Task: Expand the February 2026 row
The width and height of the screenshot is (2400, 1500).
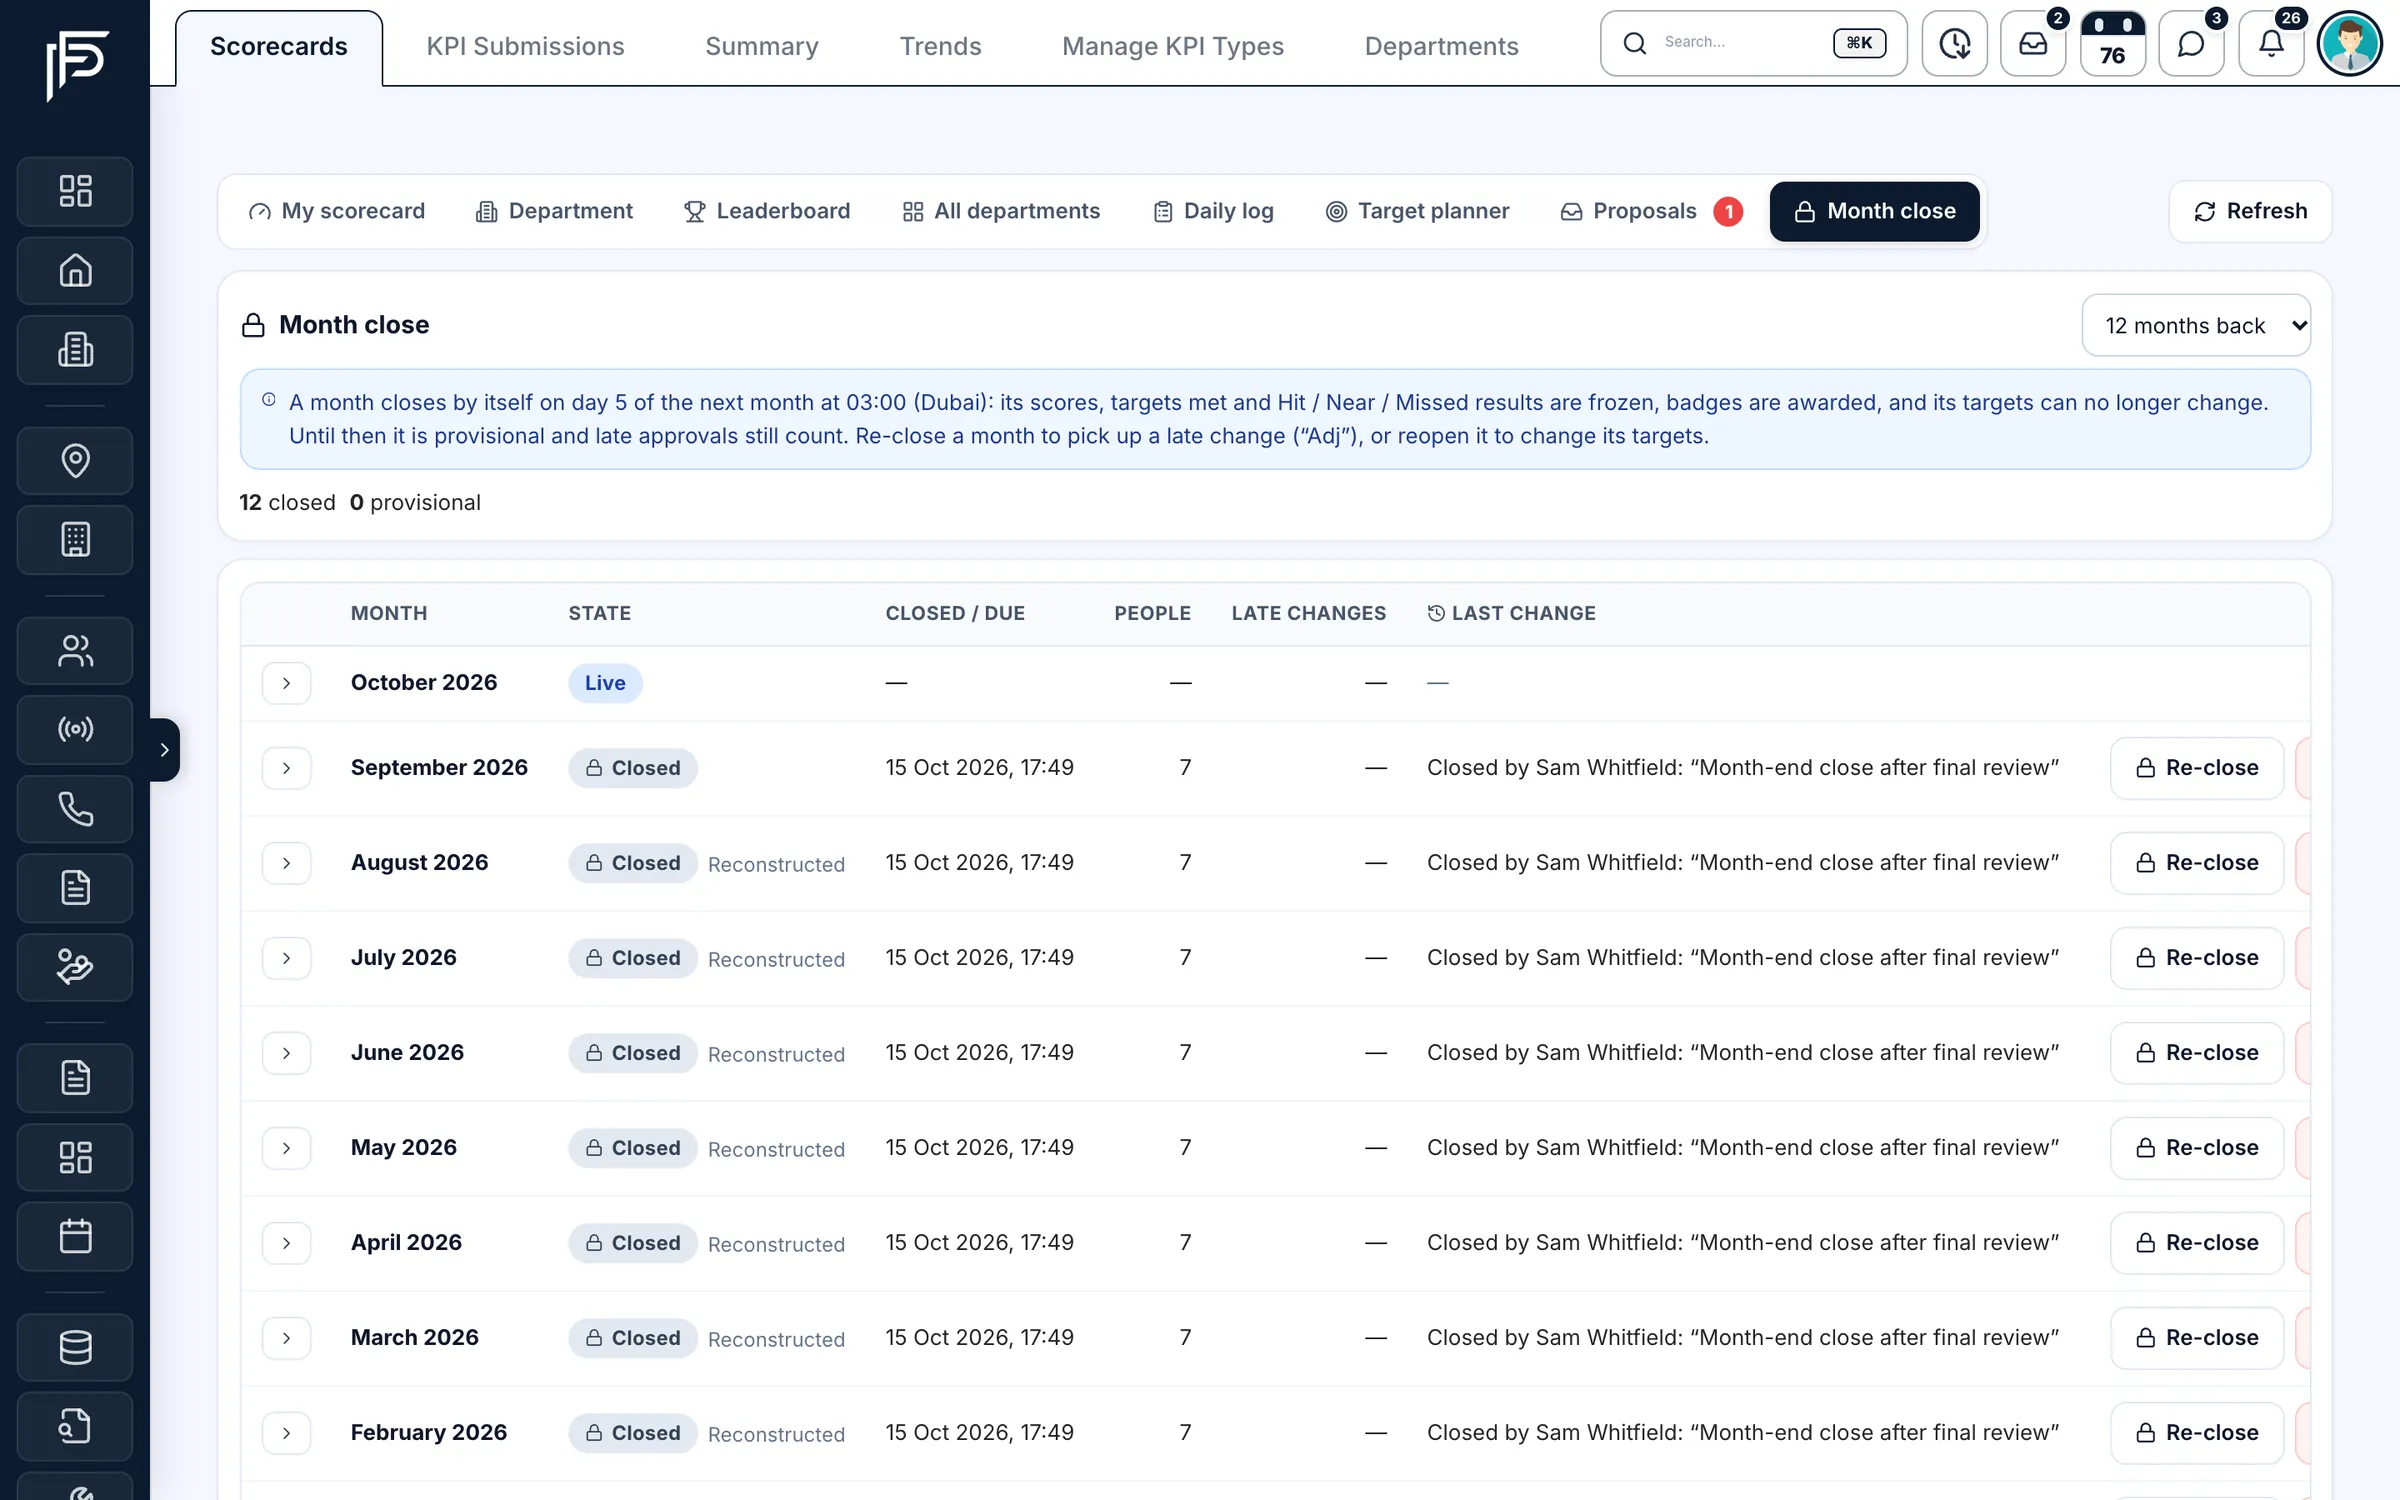Action: [x=286, y=1433]
